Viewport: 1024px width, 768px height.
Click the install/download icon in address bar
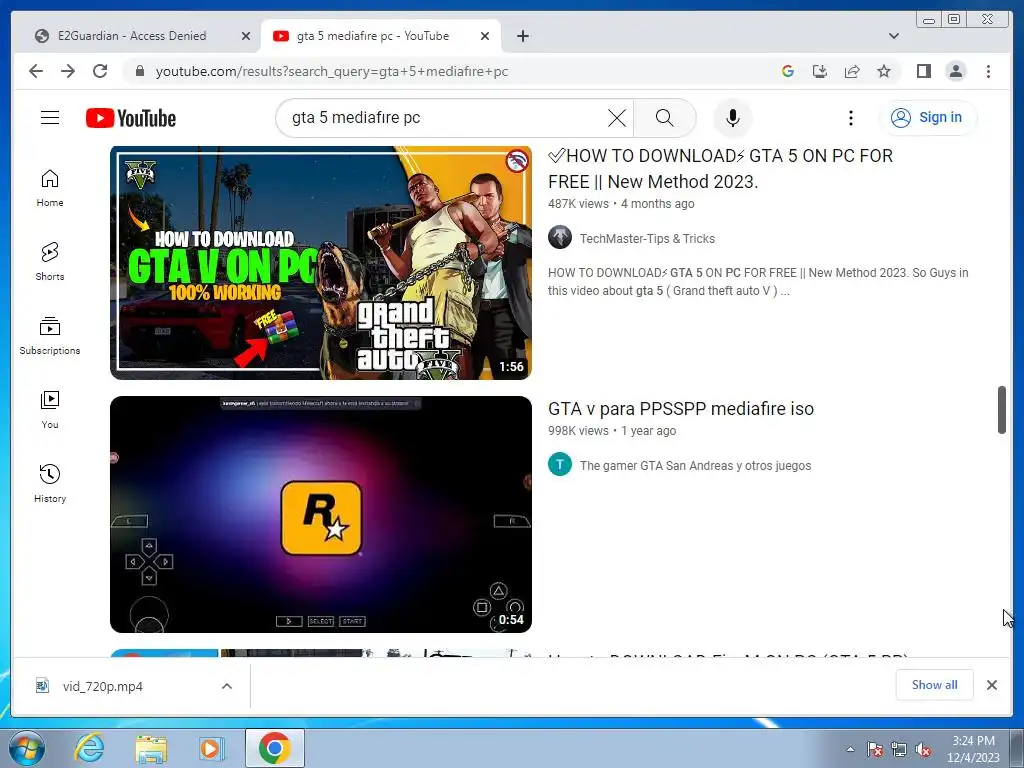click(820, 71)
